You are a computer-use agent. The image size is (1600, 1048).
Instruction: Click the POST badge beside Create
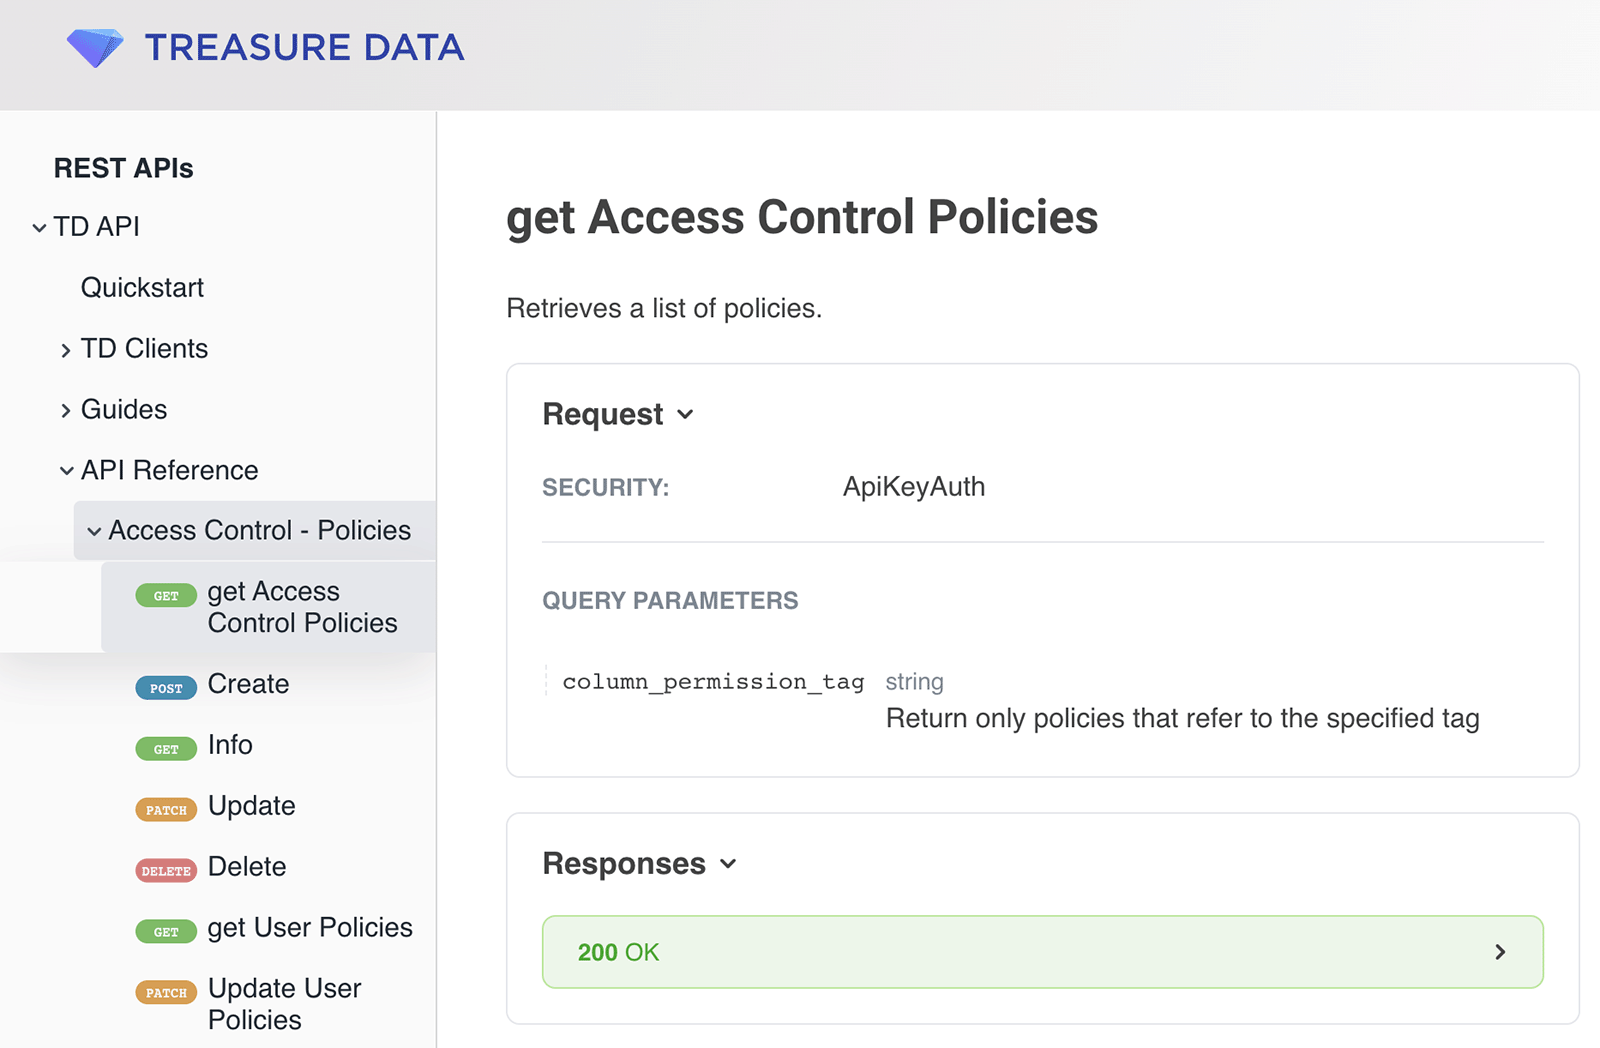166,689
